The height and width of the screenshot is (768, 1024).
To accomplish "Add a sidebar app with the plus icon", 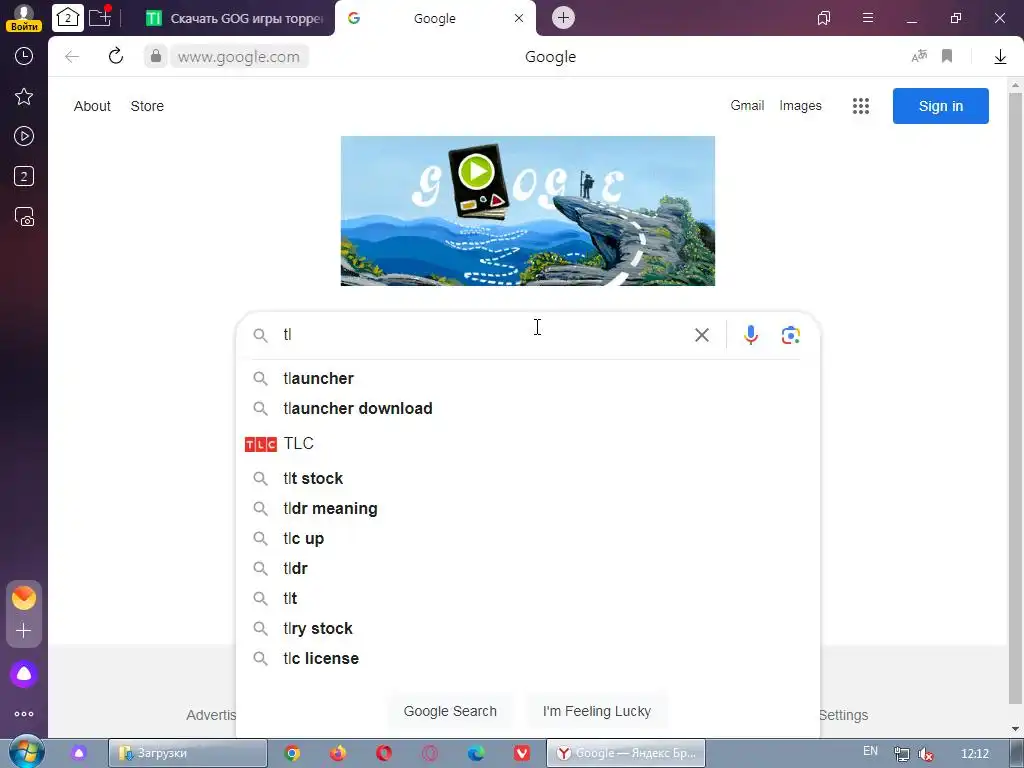I will [x=24, y=630].
